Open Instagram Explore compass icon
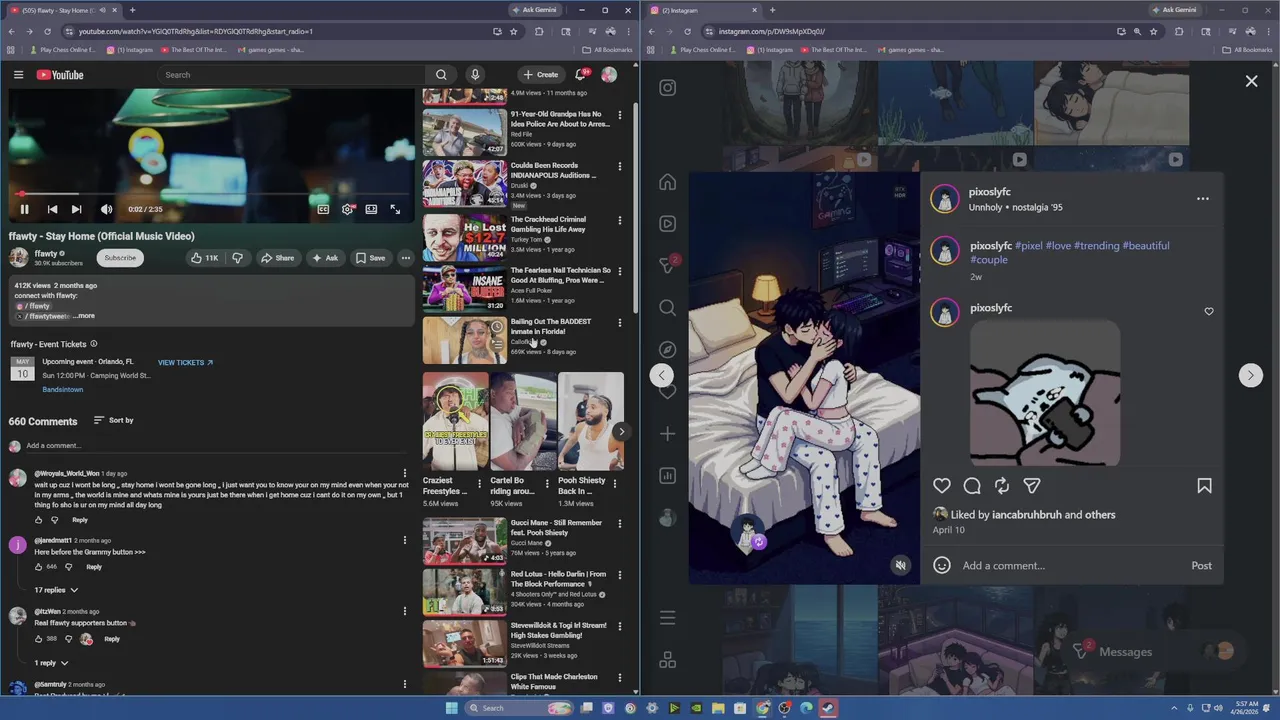Viewport: 1280px width, 720px height. (668, 350)
